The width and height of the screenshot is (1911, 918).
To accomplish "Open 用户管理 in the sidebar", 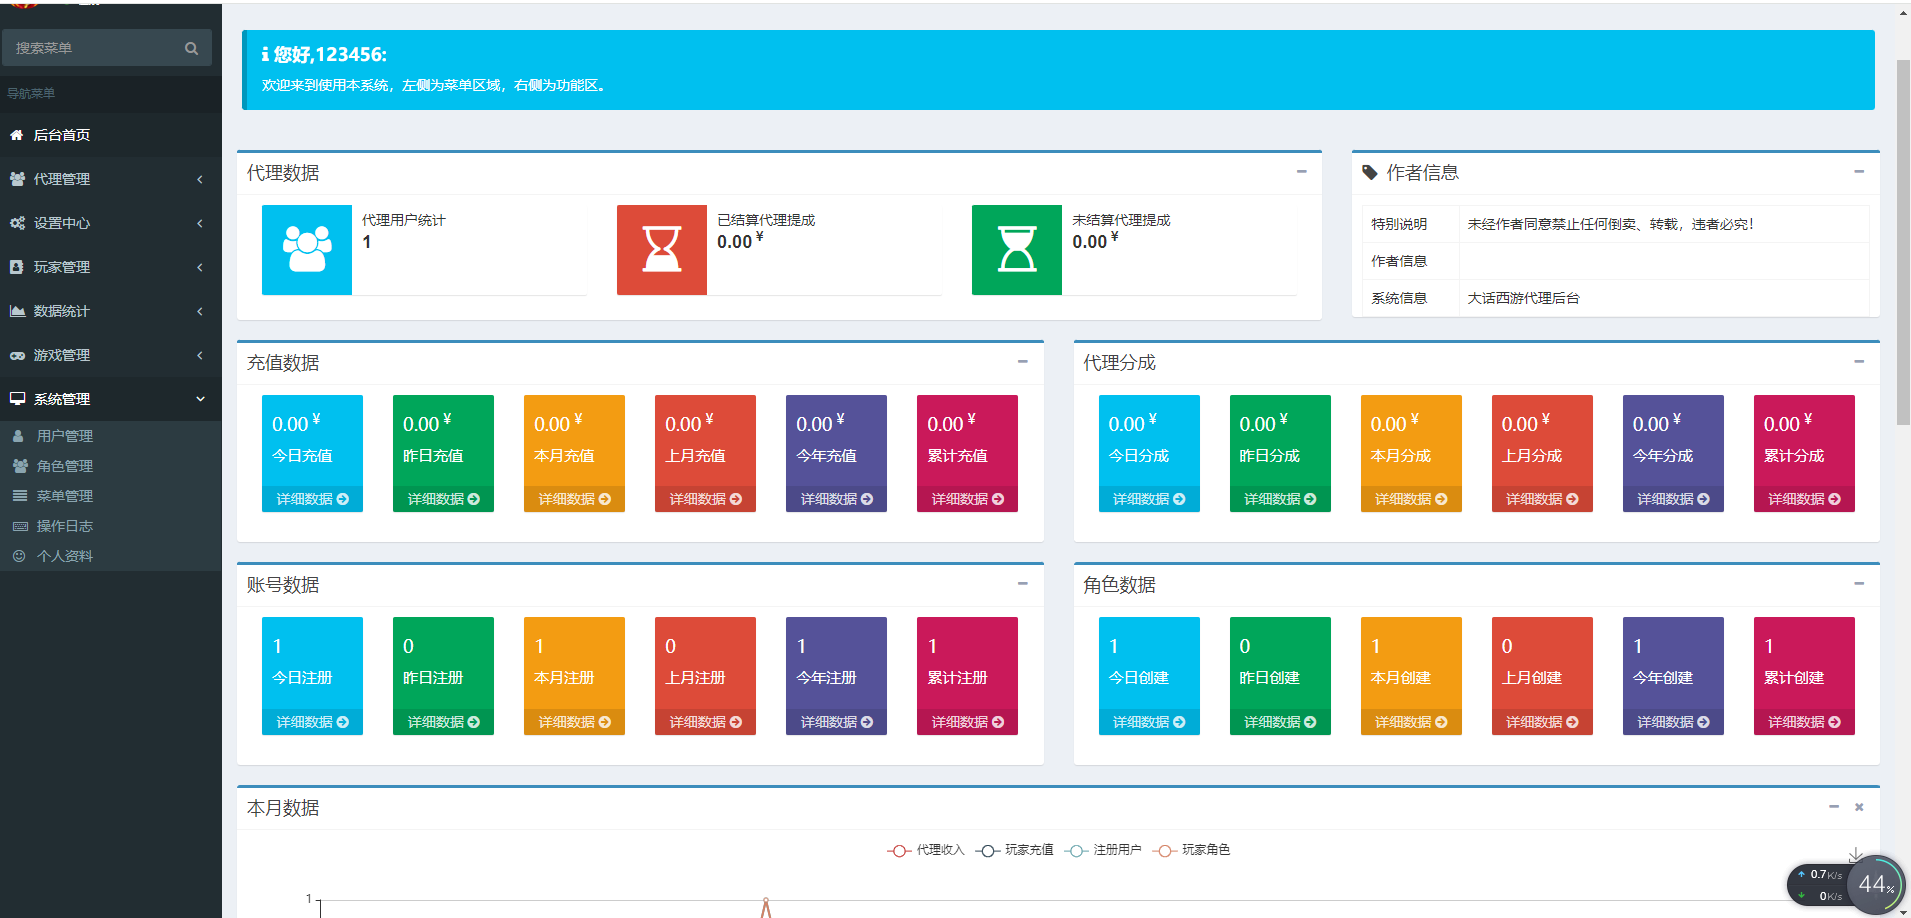I will coord(65,436).
